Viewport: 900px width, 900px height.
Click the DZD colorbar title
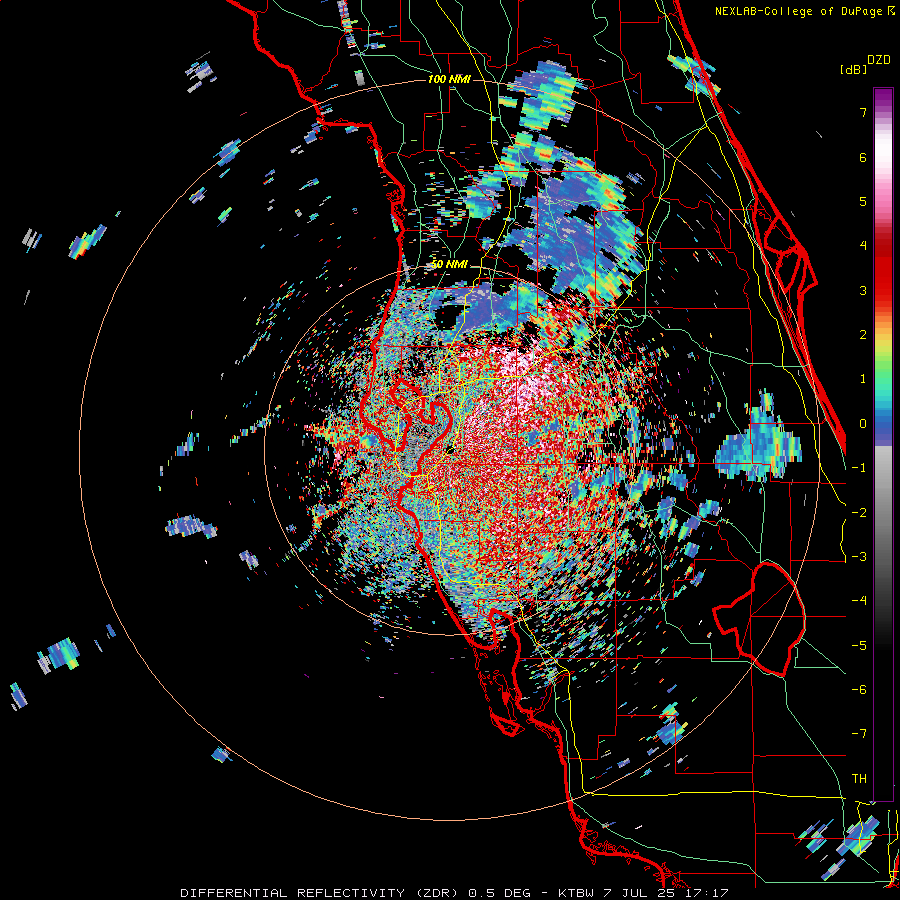click(x=879, y=60)
